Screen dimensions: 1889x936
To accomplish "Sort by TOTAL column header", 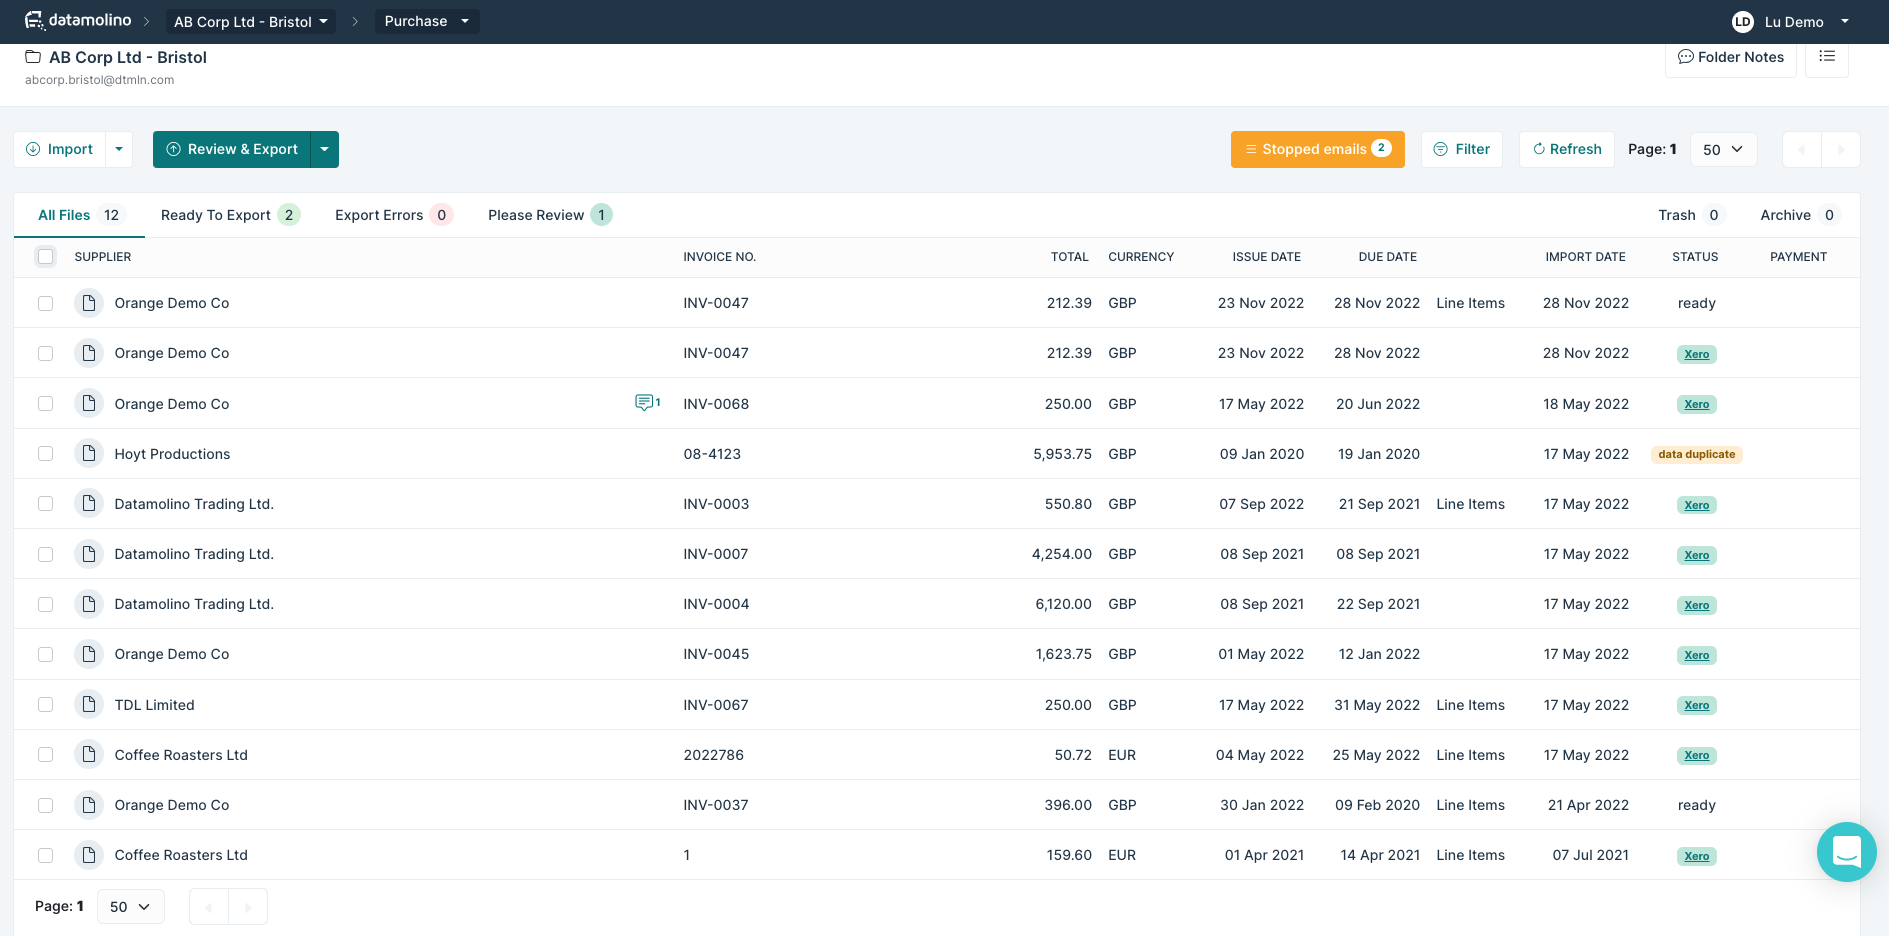I will click(x=1070, y=257).
